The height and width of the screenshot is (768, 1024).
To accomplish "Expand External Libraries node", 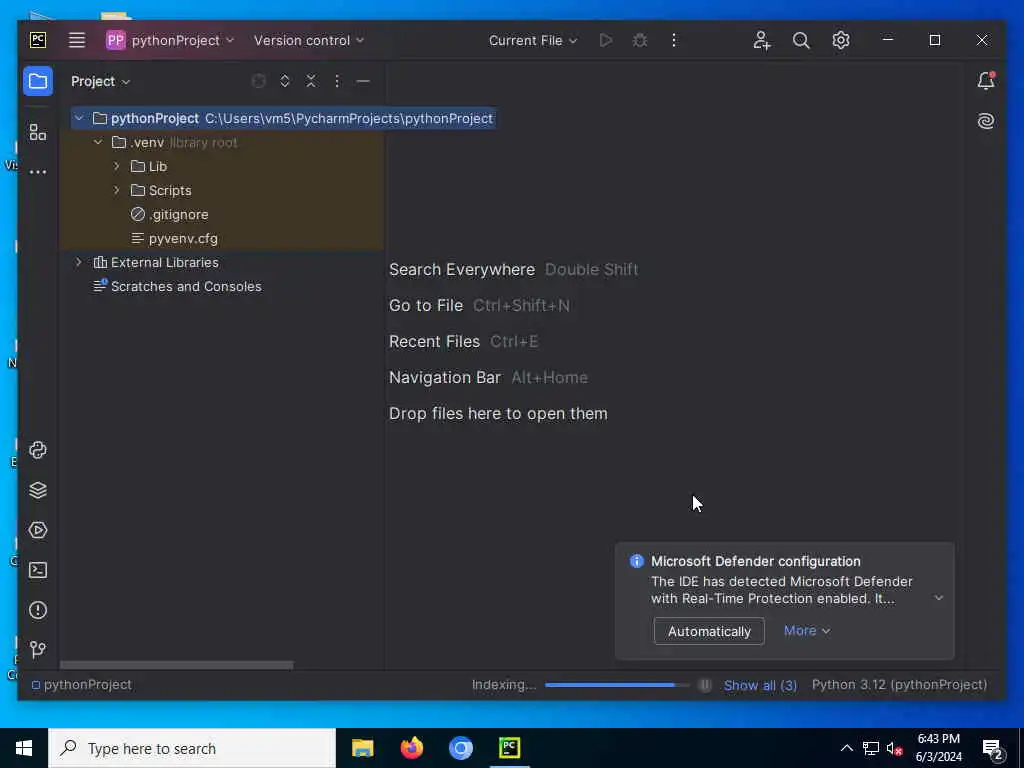I will point(79,263).
